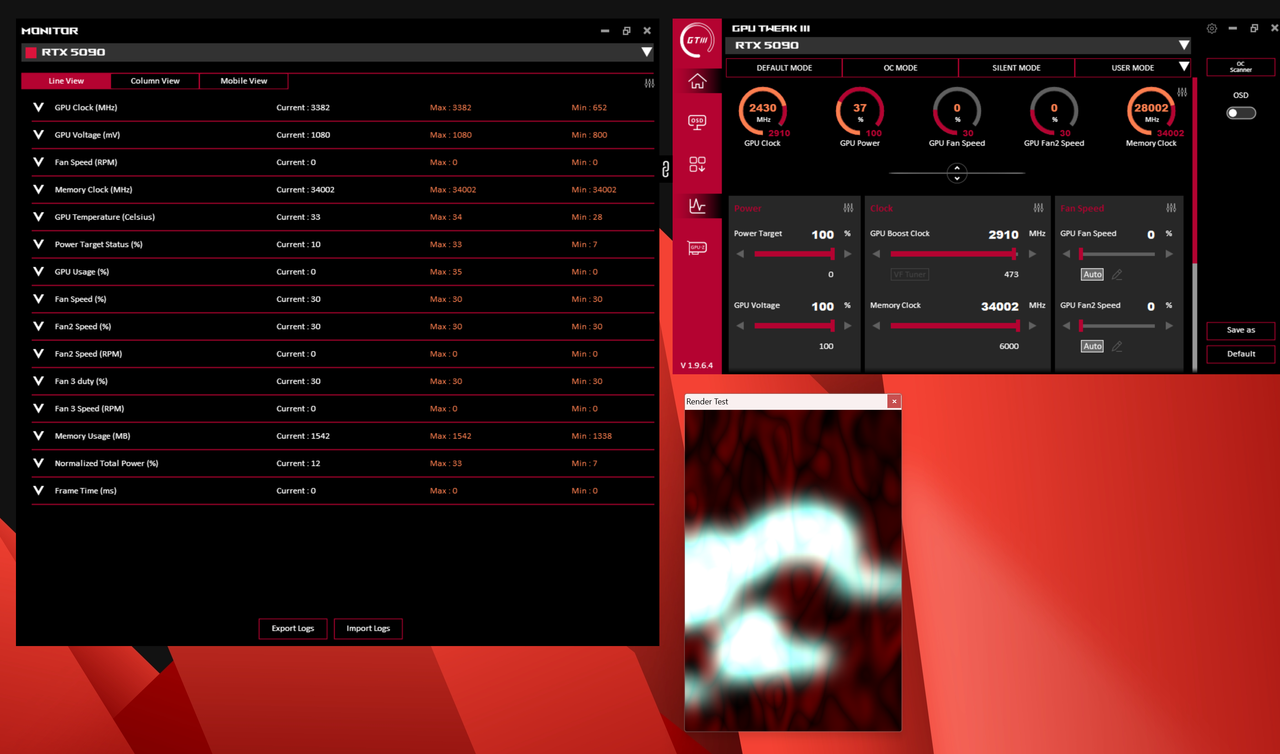The image size is (1280, 754).
Task: Open Monitor window display settings sliders icon
Action: point(649,83)
